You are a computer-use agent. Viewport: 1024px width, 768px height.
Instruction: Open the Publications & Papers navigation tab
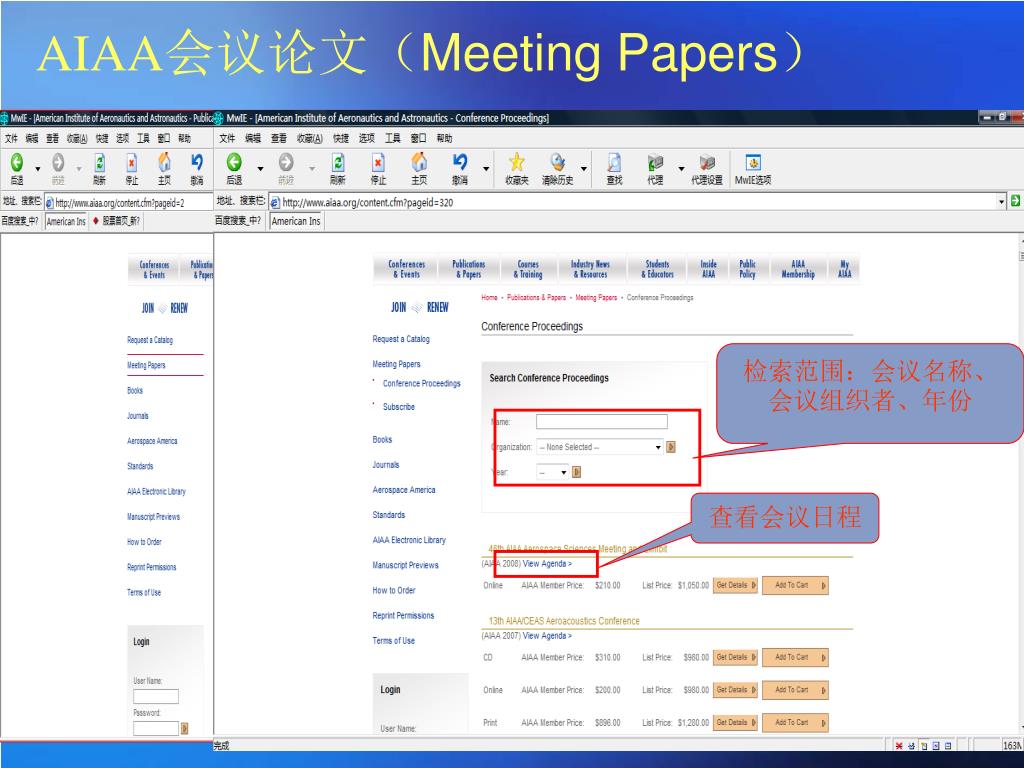tap(469, 269)
